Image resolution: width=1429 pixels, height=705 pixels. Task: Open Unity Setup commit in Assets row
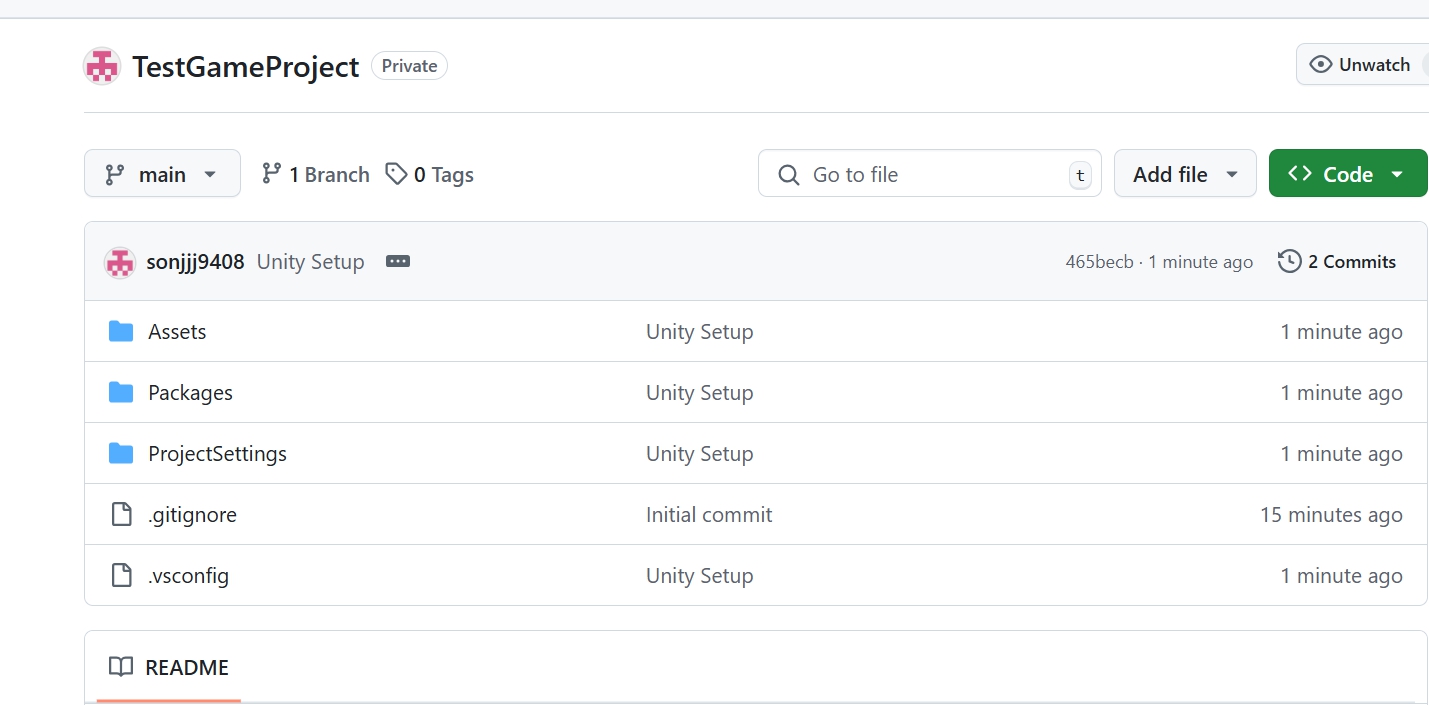(x=700, y=332)
